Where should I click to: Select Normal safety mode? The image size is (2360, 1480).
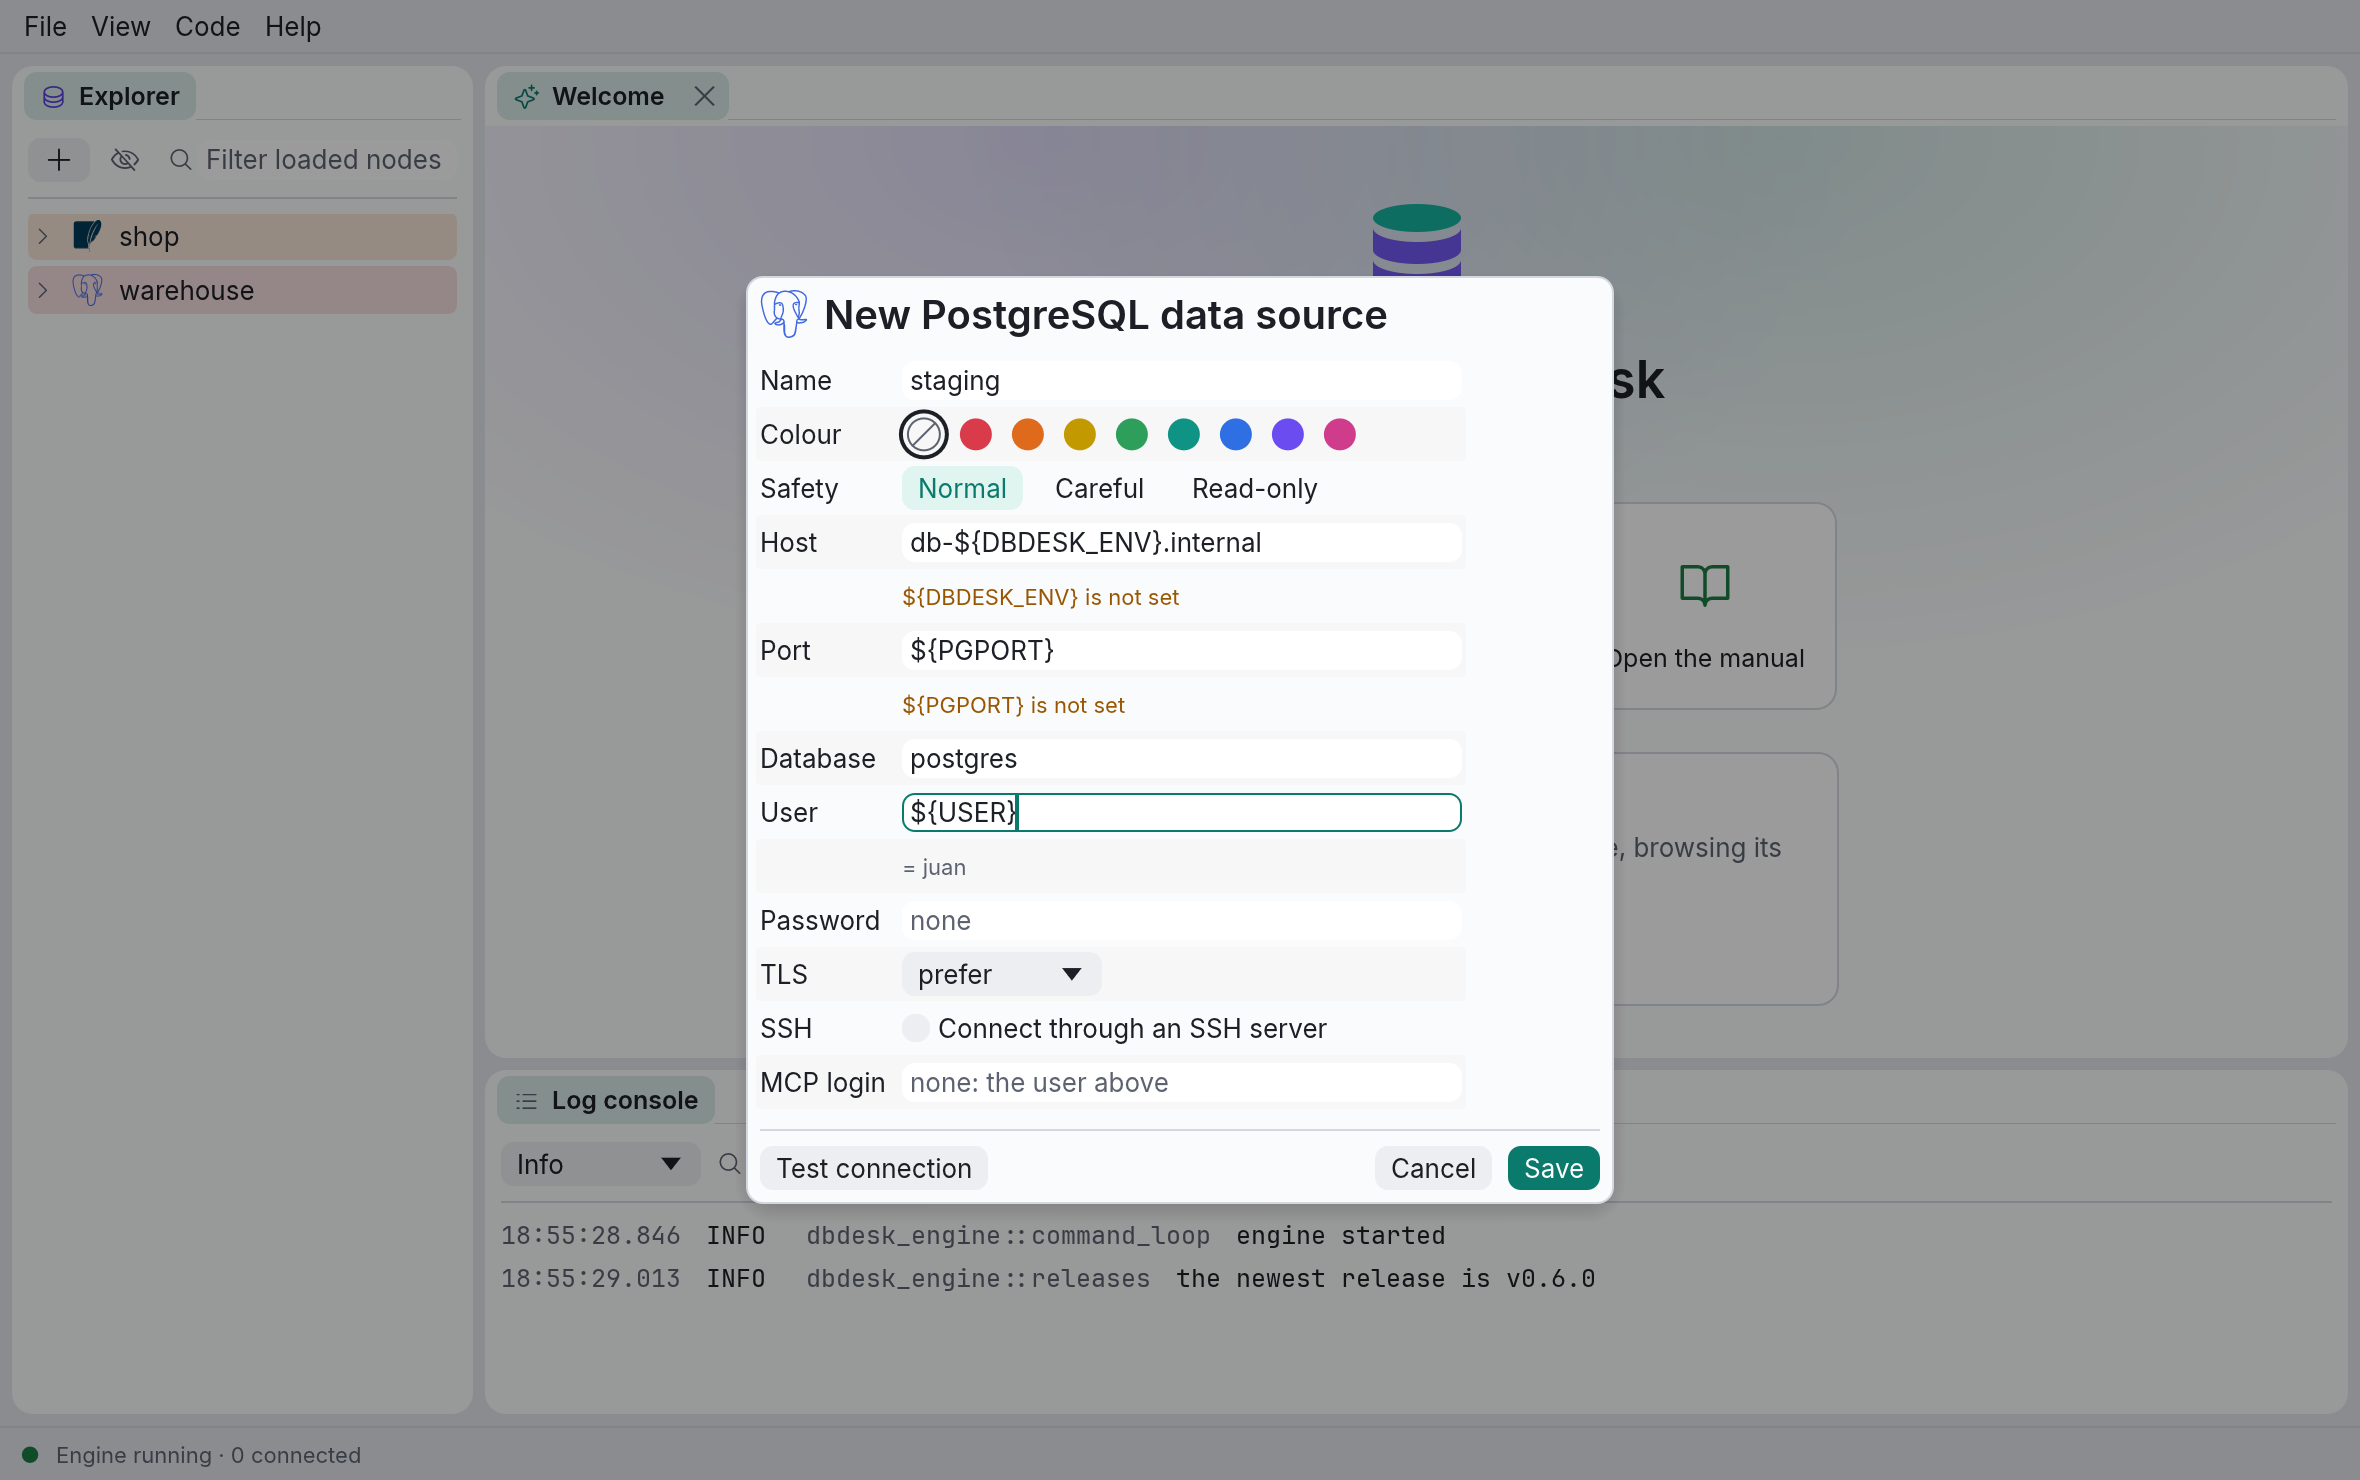coord(962,488)
